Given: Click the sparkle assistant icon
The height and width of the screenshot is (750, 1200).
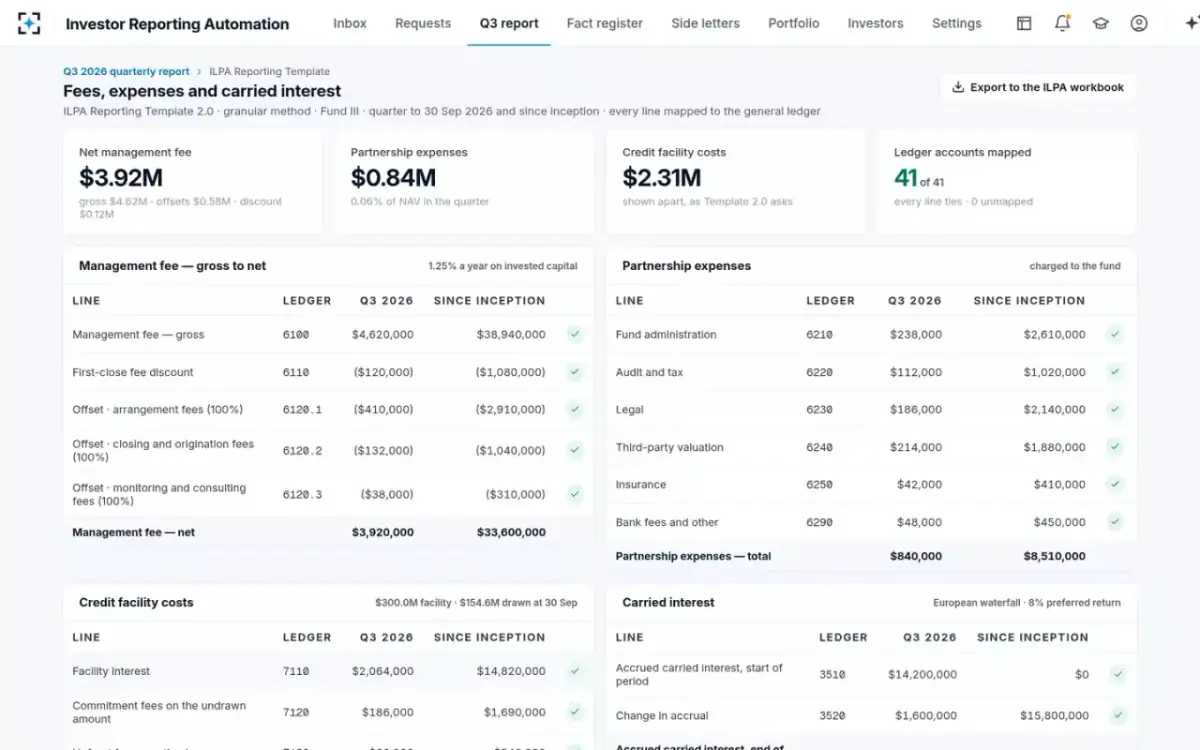Looking at the screenshot, I should tap(1190, 23).
